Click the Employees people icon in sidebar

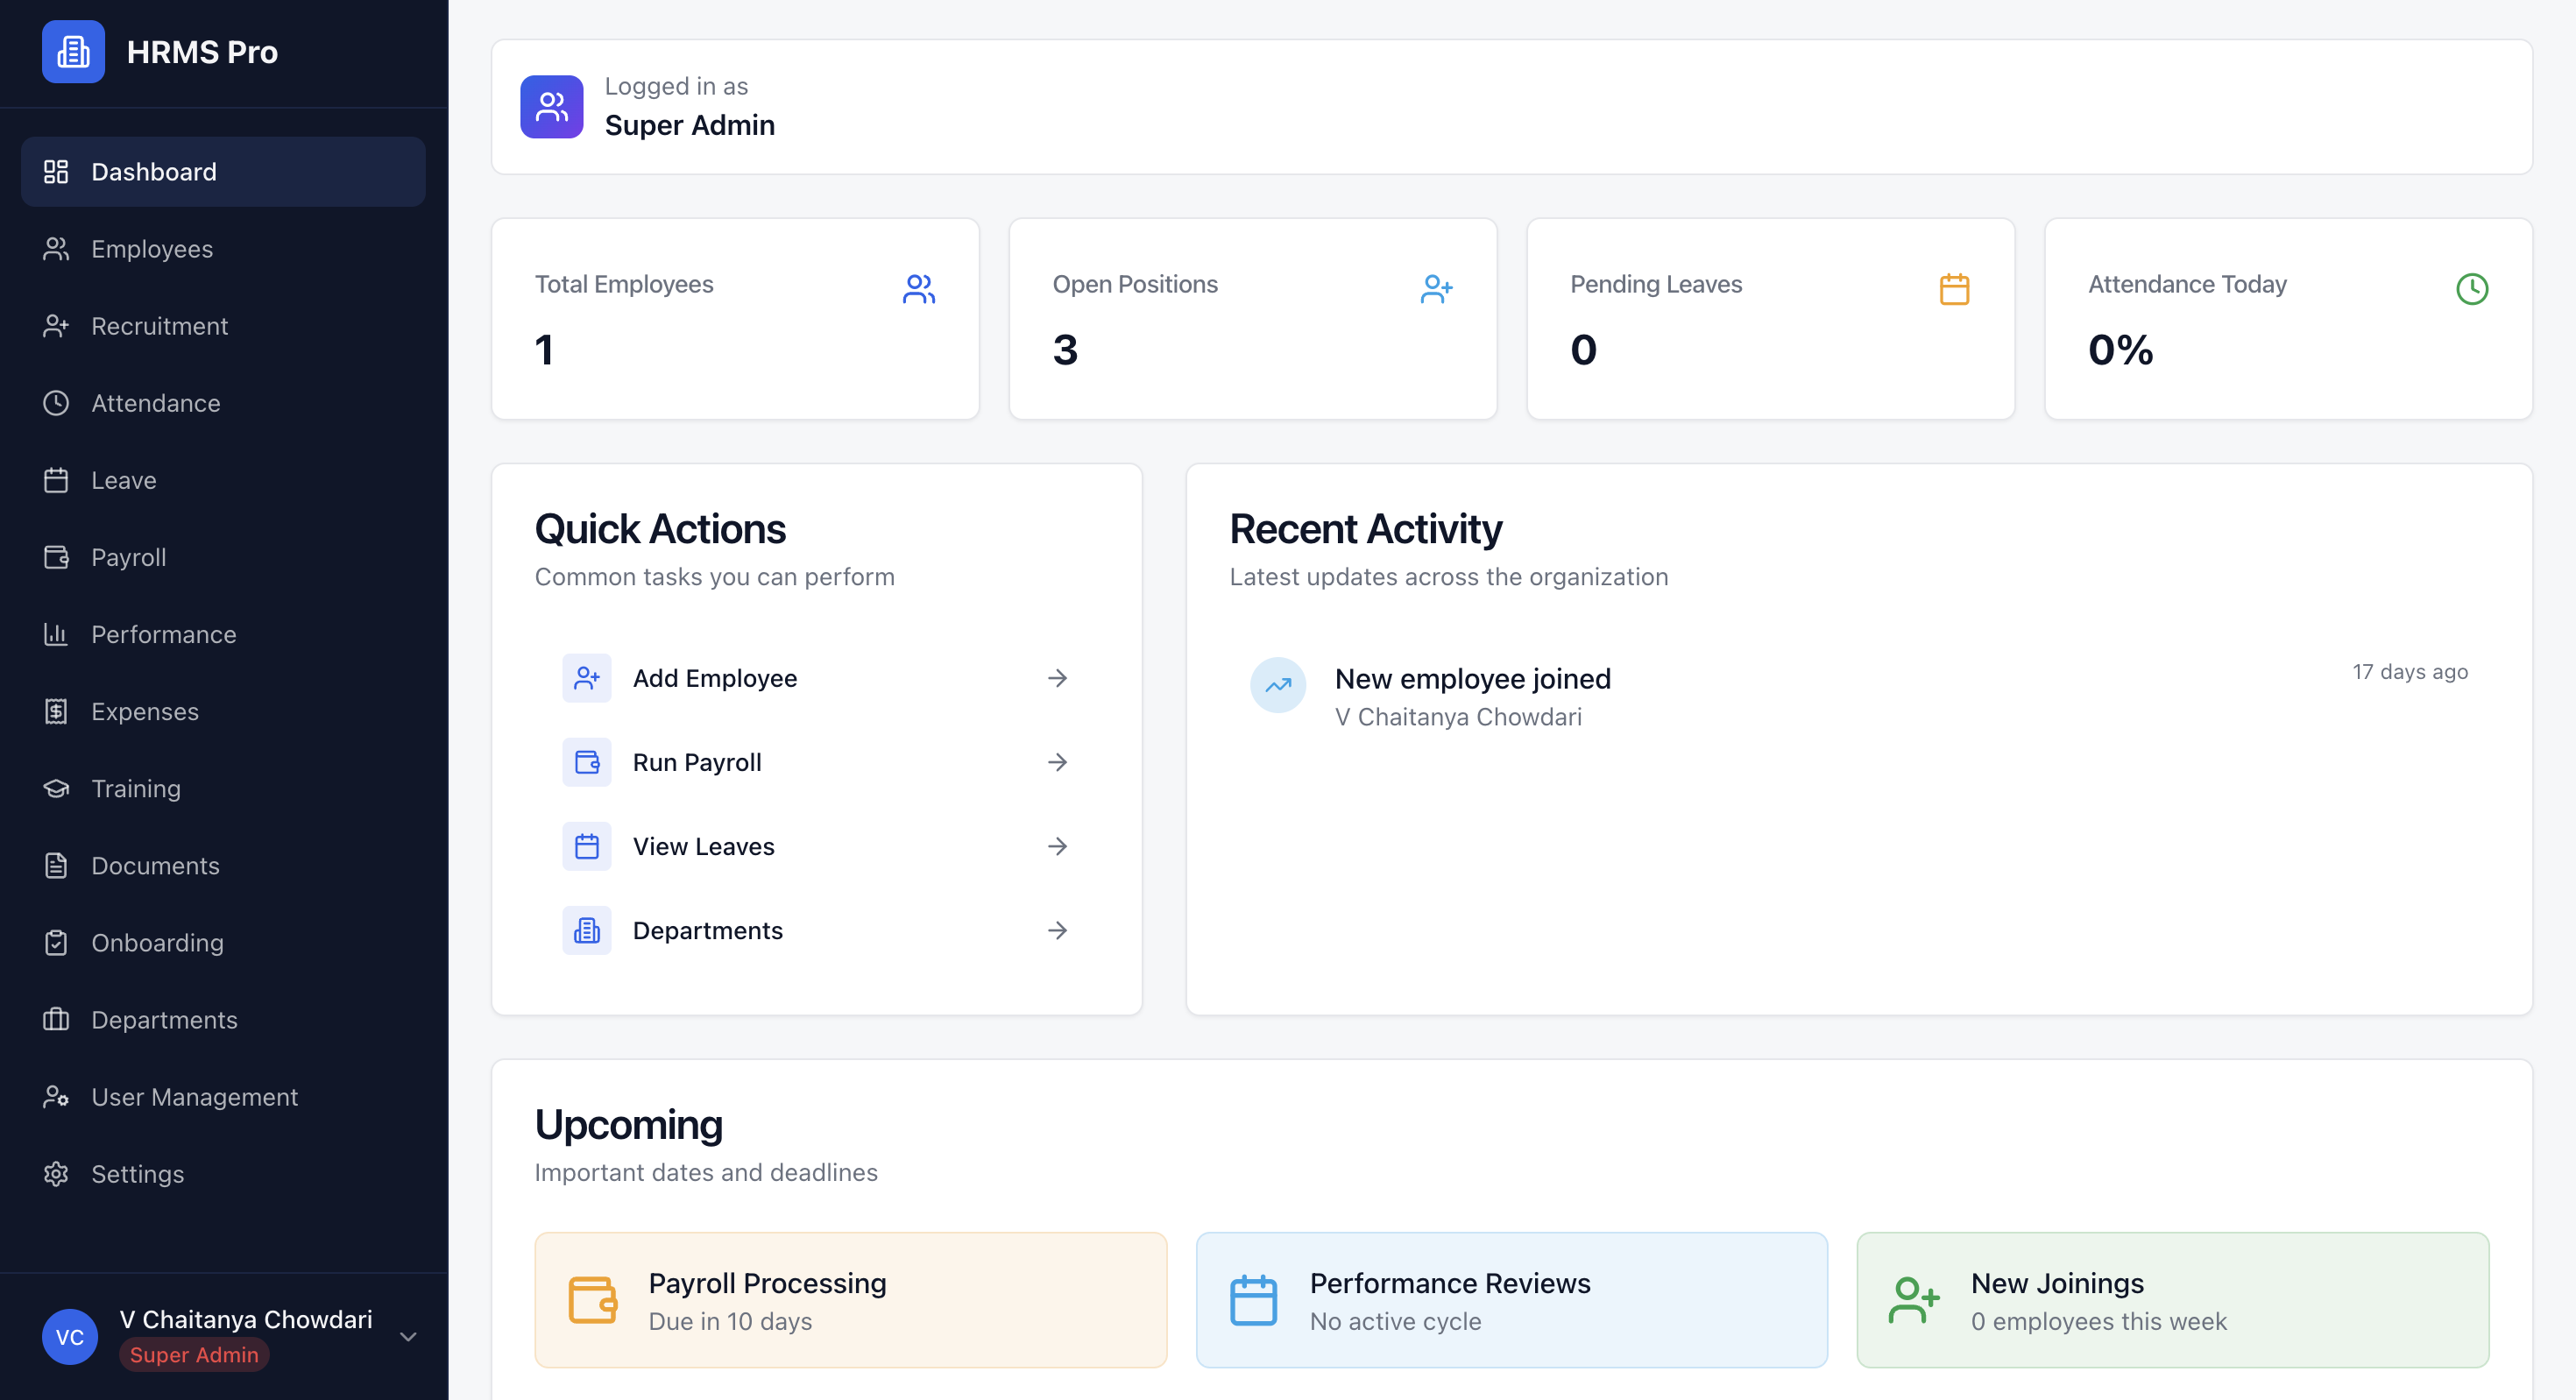[x=56, y=249]
